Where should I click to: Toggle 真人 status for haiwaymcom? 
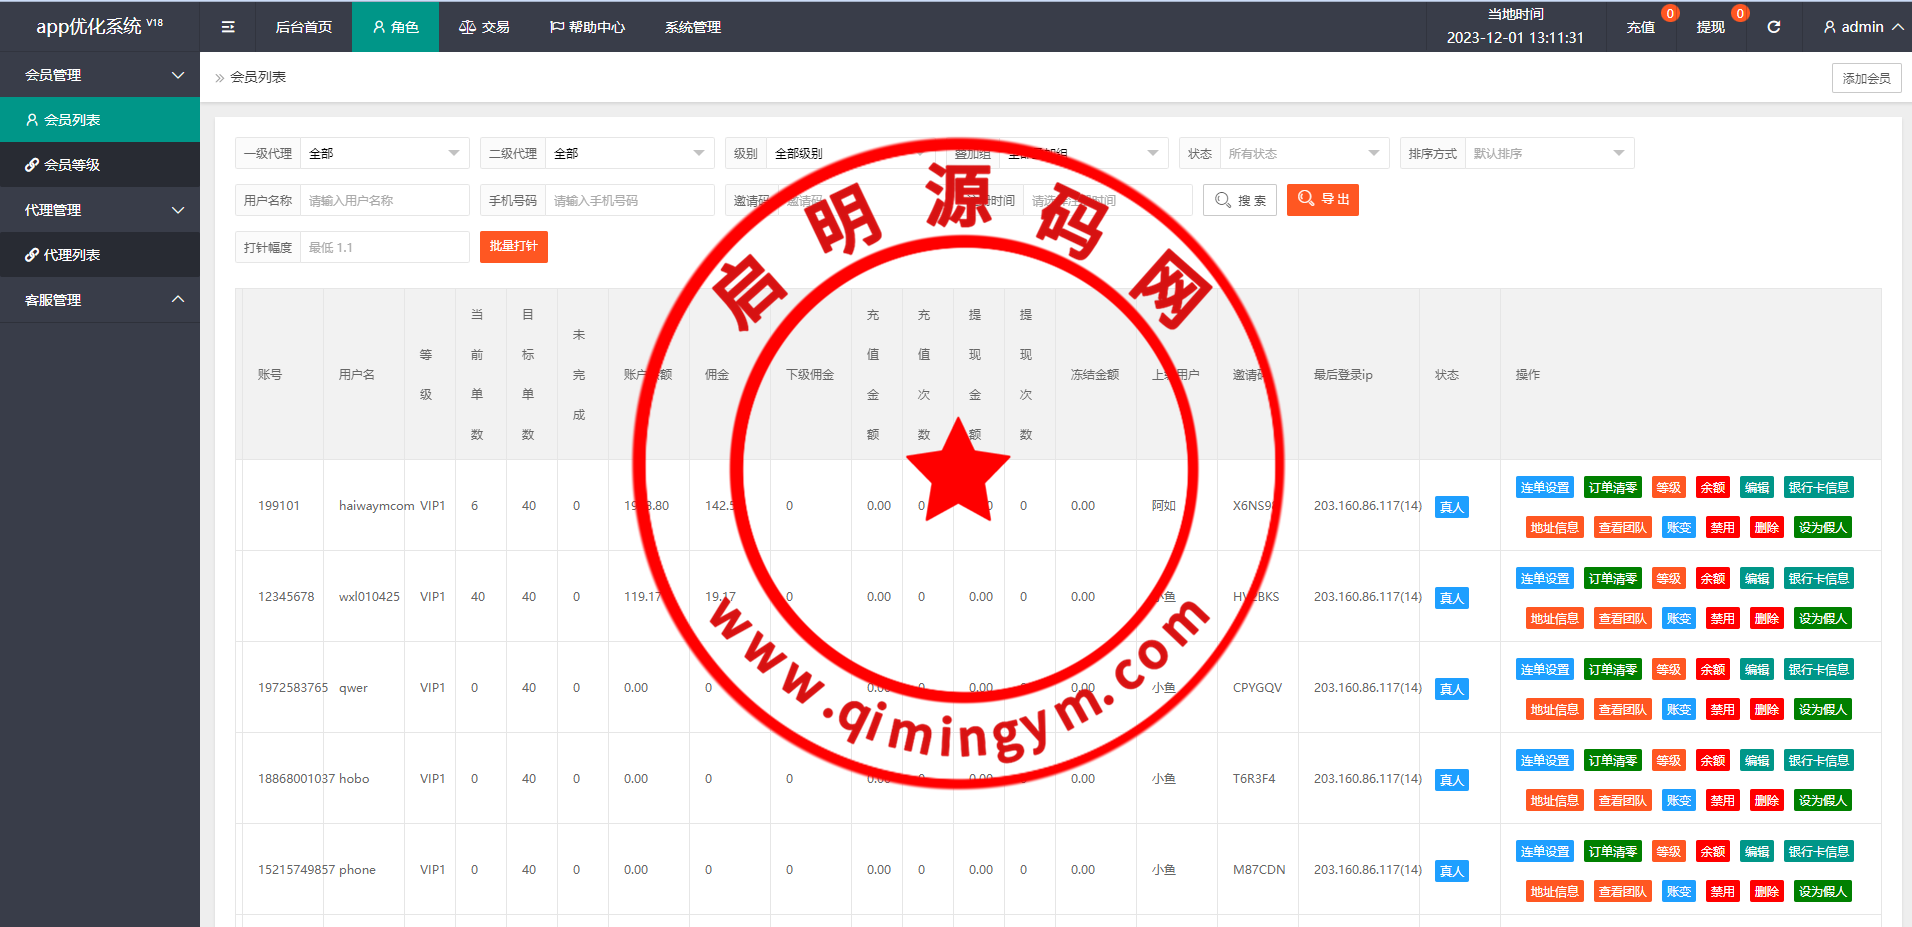(1451, 507)
